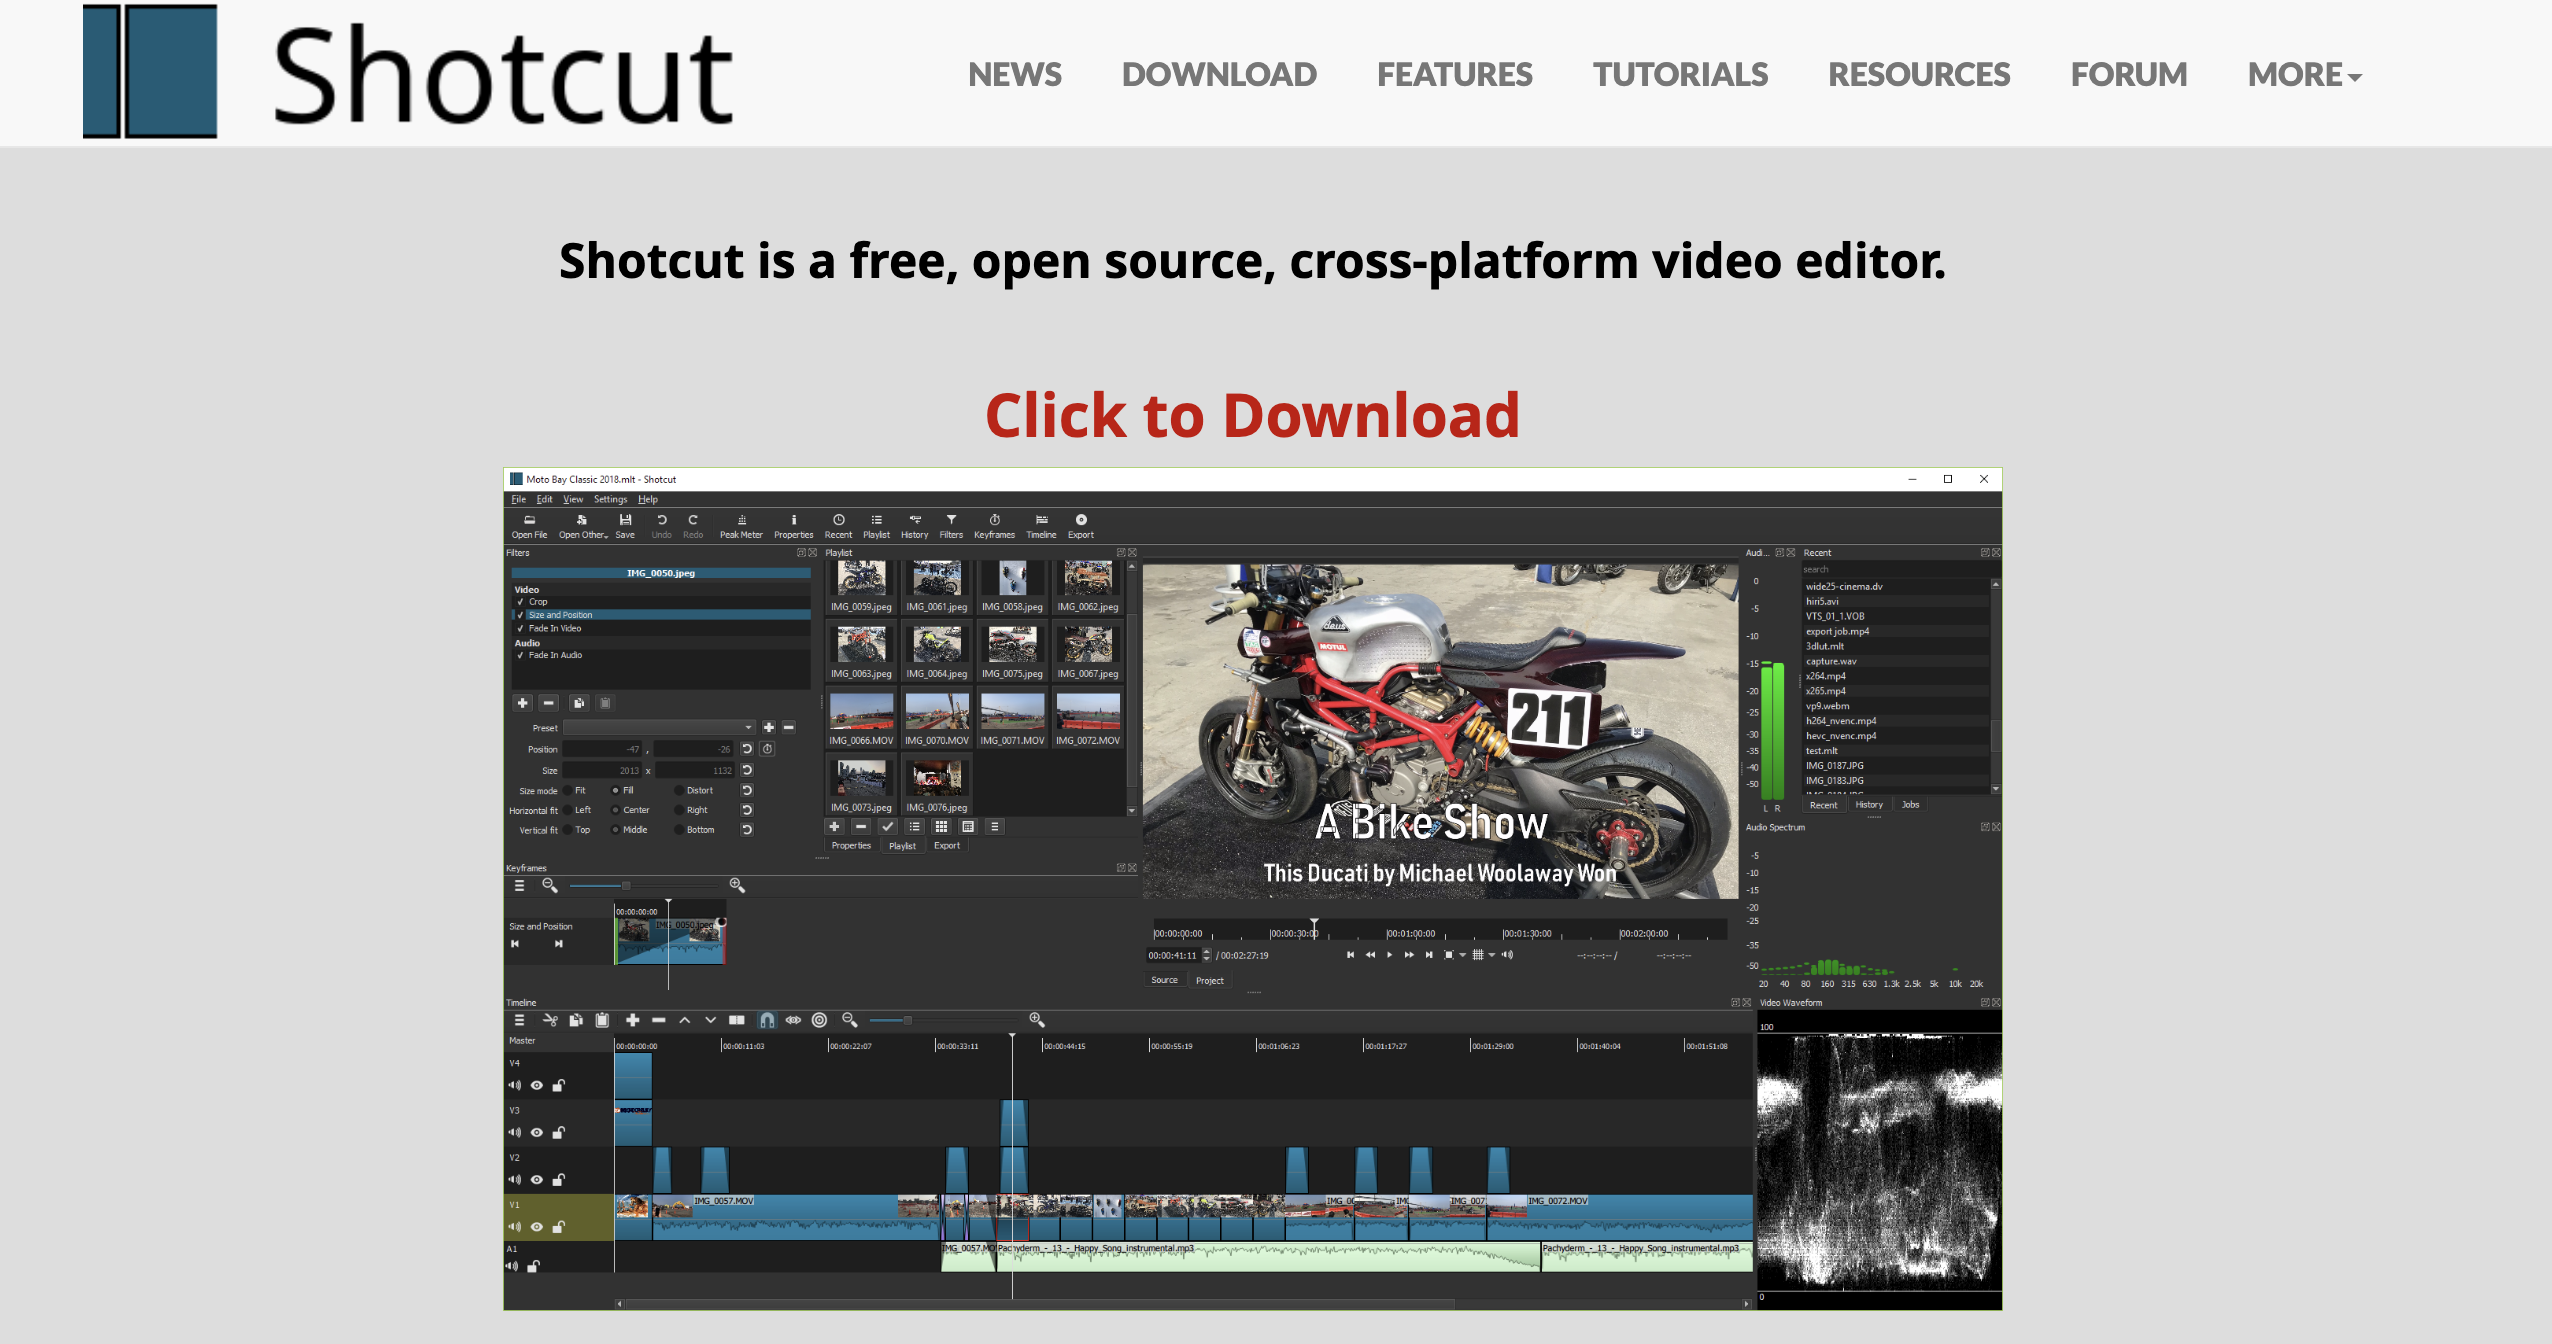
Task: Open the Settings menu
Action: (x=610, y=499)
